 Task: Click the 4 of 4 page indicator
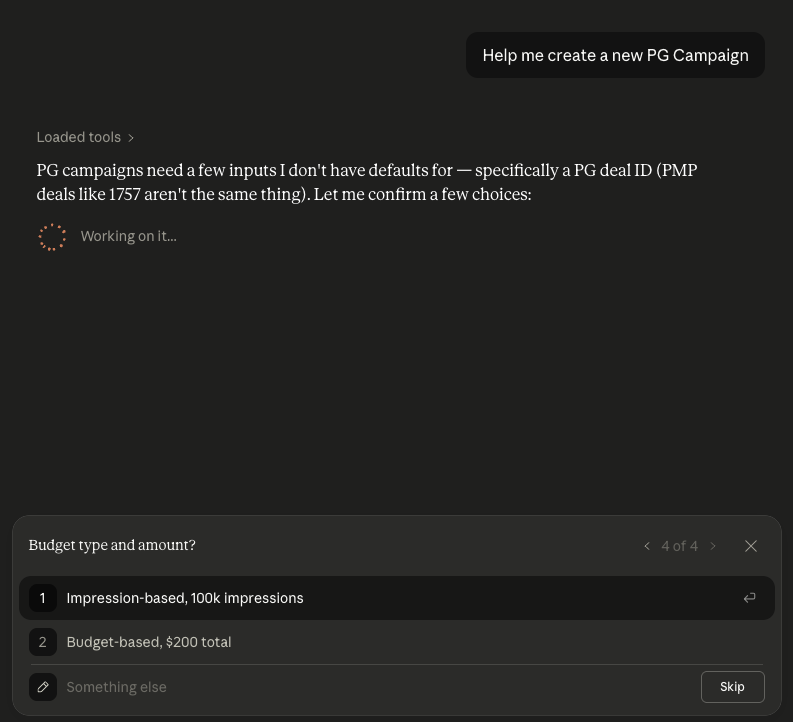(x=680, y=546)
